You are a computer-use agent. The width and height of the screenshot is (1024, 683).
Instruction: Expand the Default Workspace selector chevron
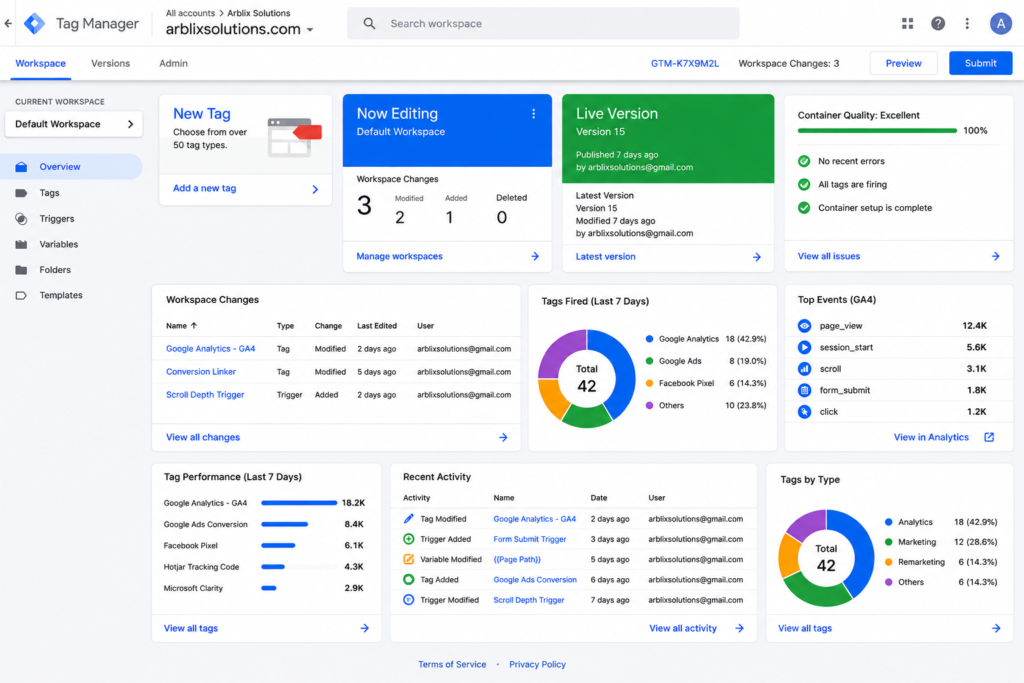coord(131,124)
